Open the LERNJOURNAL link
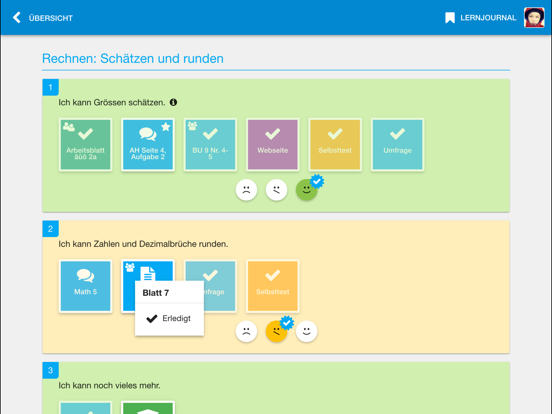The image size is (552, 414). pyautogui.click(x=488, y=18)
